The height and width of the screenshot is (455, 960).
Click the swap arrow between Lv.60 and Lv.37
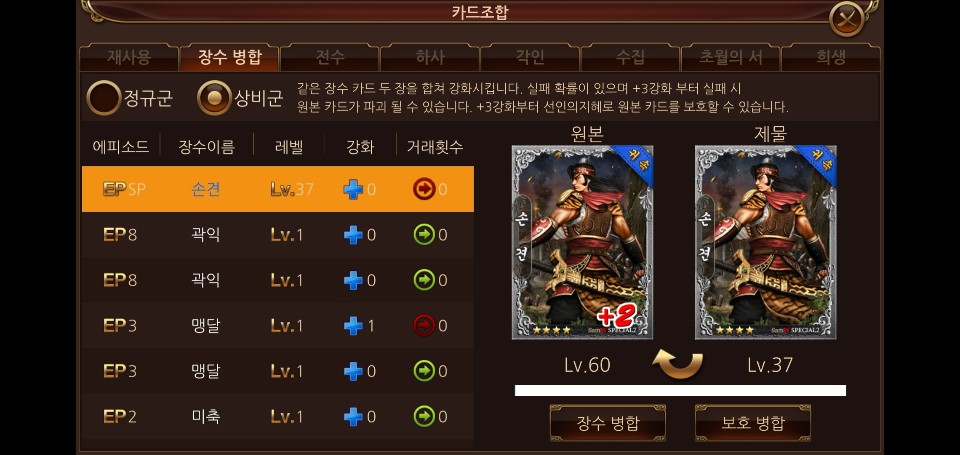[677, 363]
